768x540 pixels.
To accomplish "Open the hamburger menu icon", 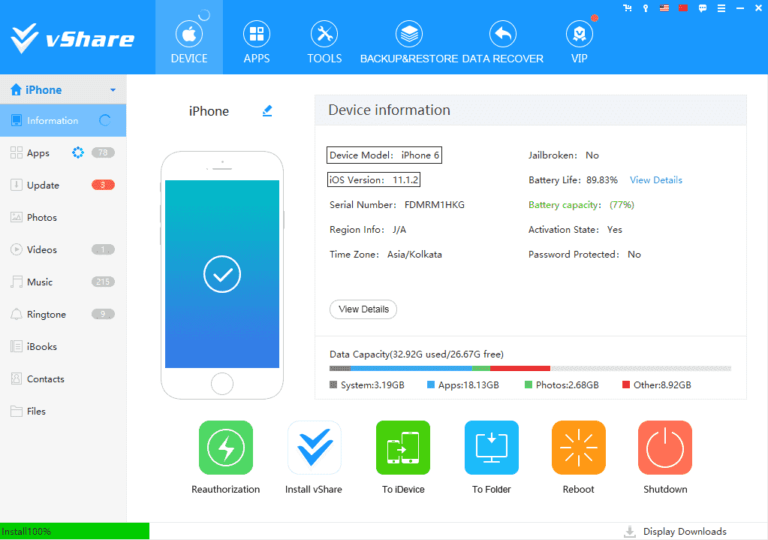I will click(721, 8).
